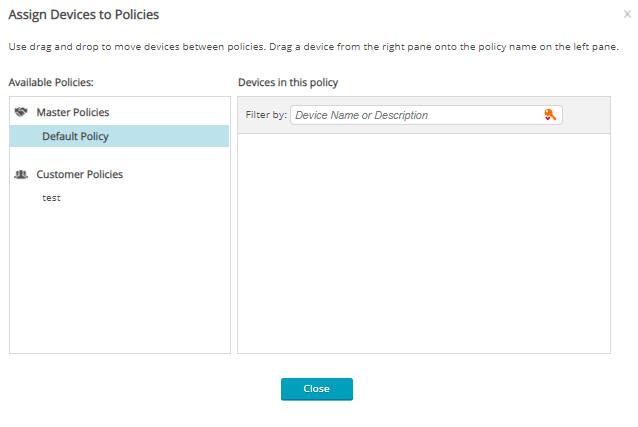Select the Default Policy entry
Viewport: 638px width, 427px height.
[x=75, y=136]
